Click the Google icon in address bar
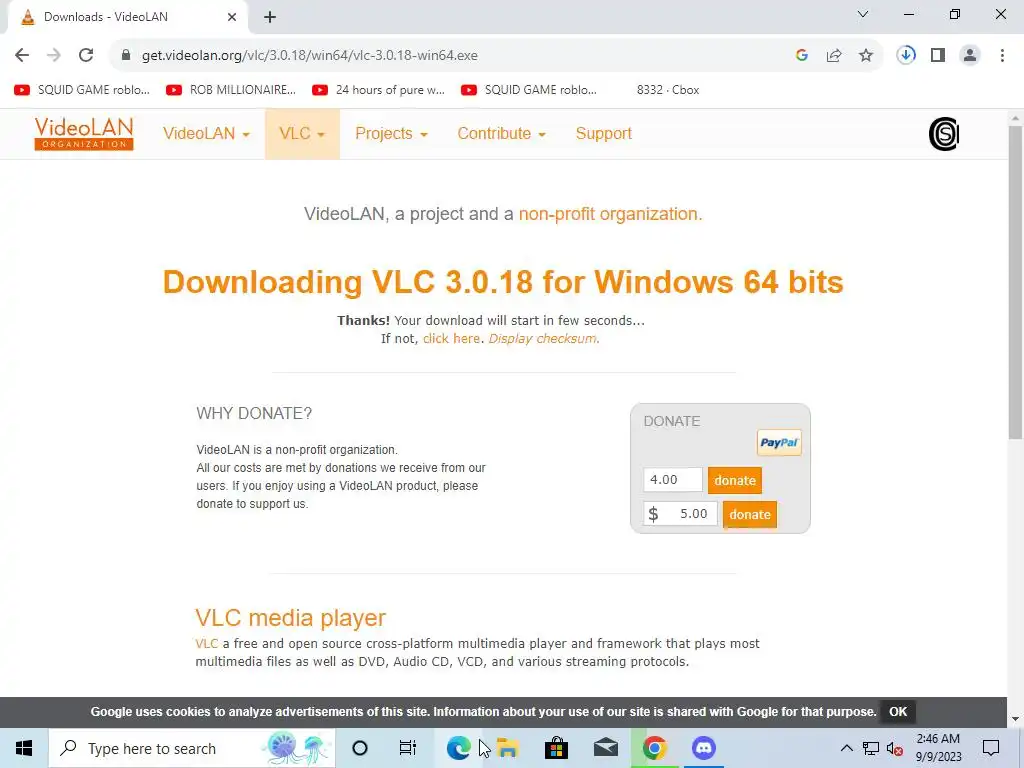 pyautogui.click(x=802, y=56)
